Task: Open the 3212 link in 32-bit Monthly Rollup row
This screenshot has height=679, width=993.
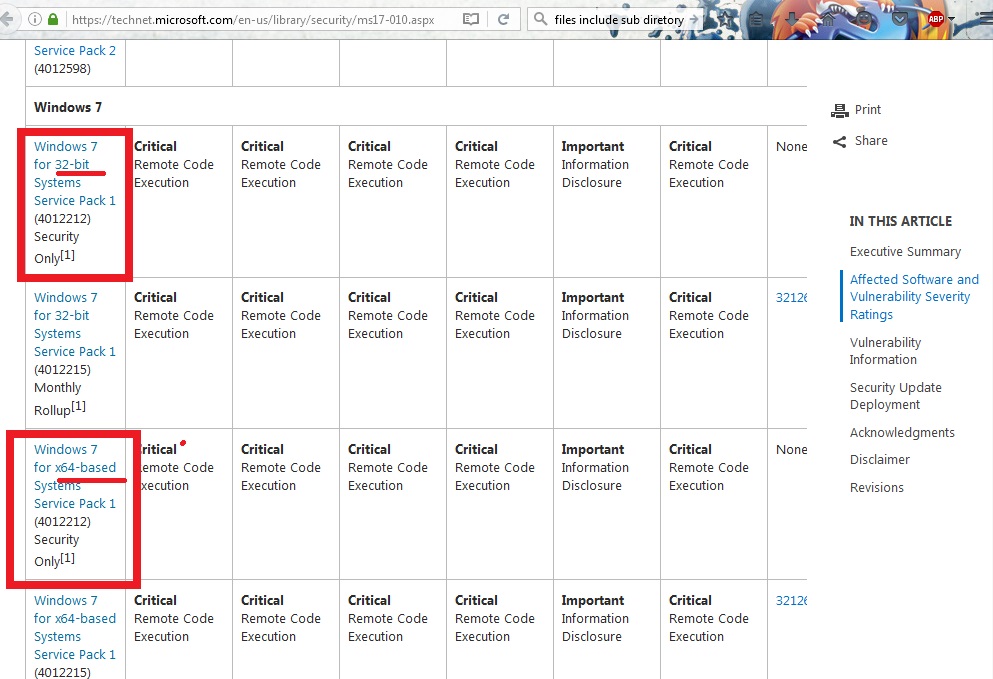Action: 791,297
